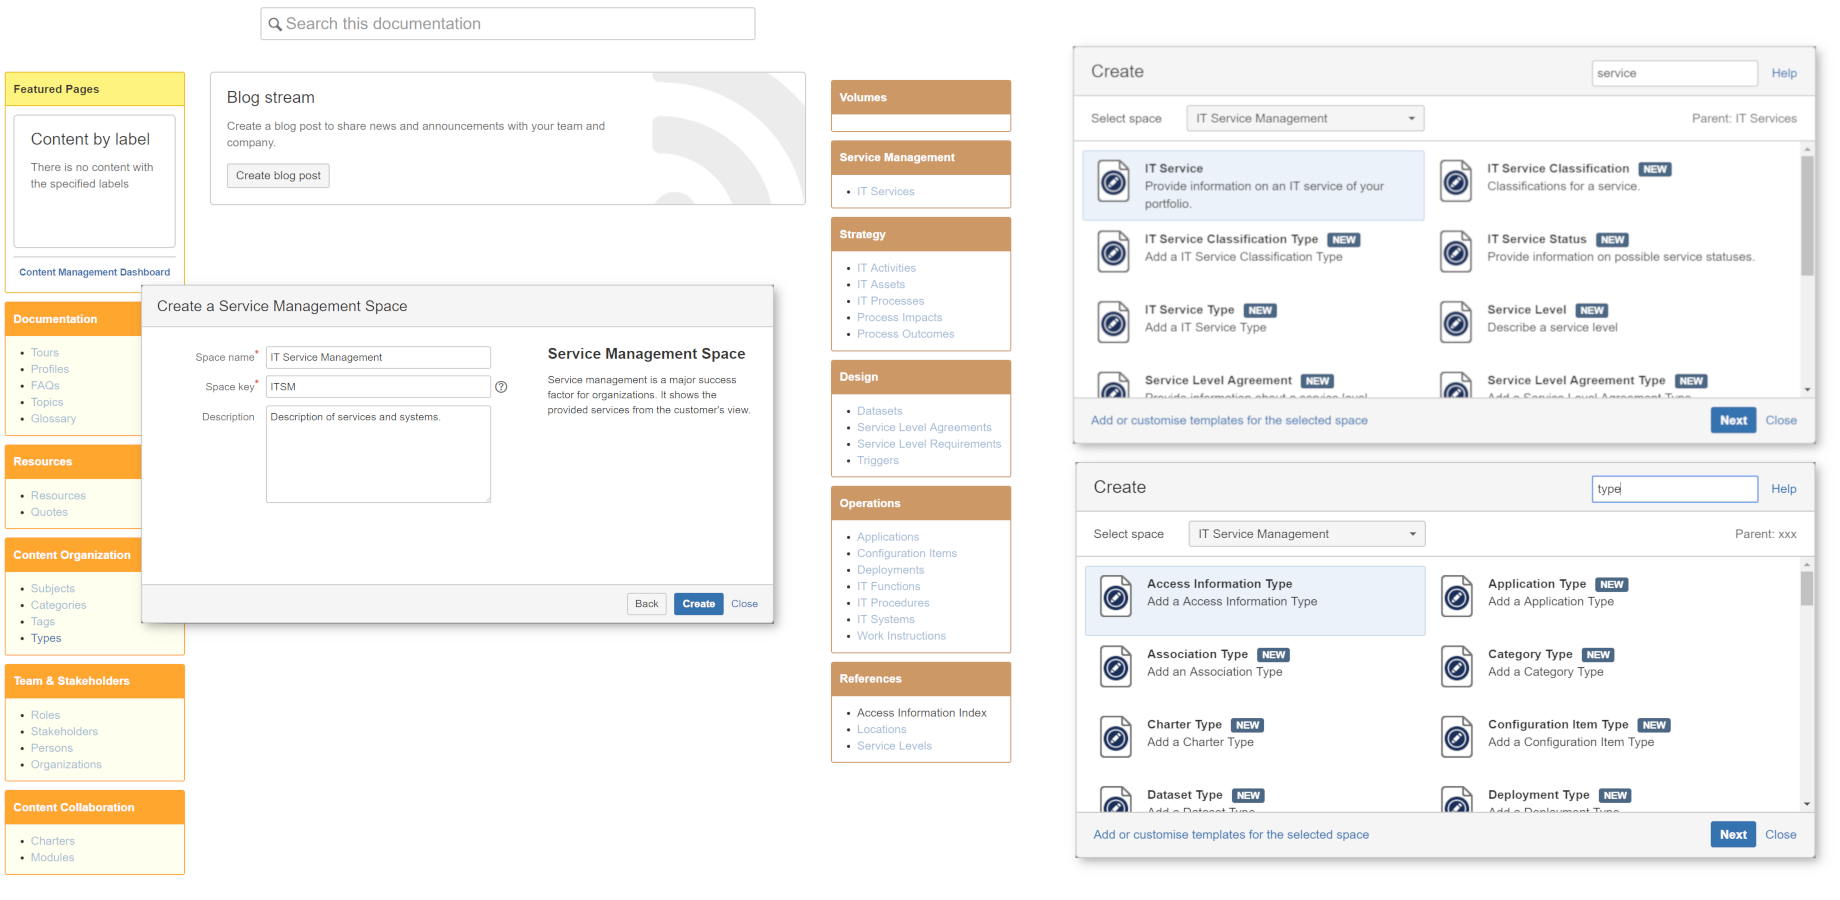1840x900 pixels.
Task: Click scroll-down arrow in the service Create dialog template list
Action: pos(1807,390)
